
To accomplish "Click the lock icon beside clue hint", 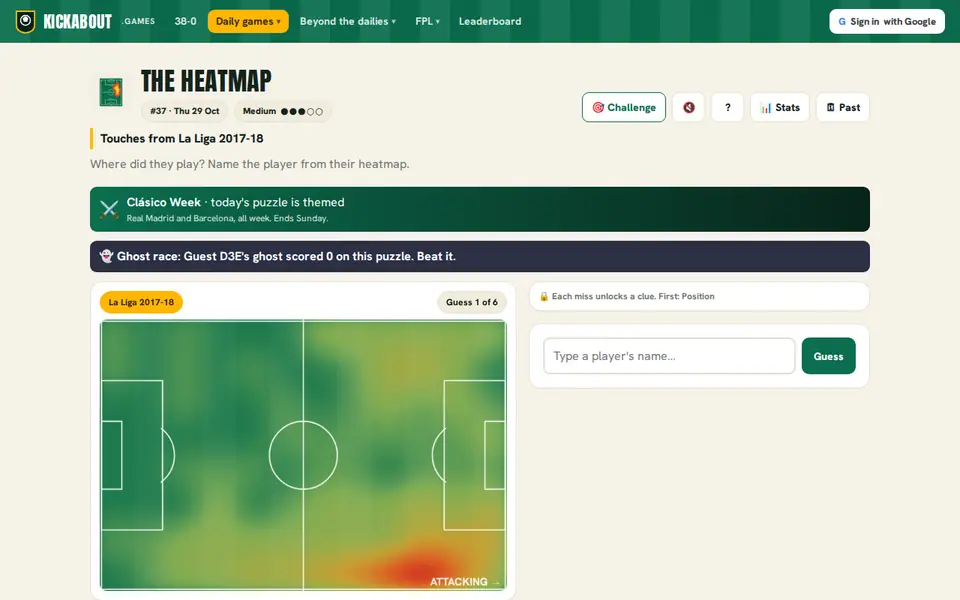I will (x=544, y=296).
